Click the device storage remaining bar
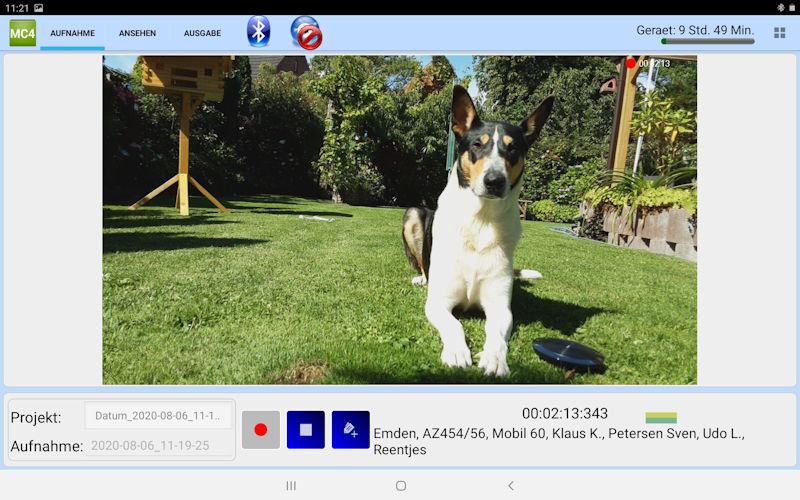Viewport: 800px width, 500px height. (707, 42)
